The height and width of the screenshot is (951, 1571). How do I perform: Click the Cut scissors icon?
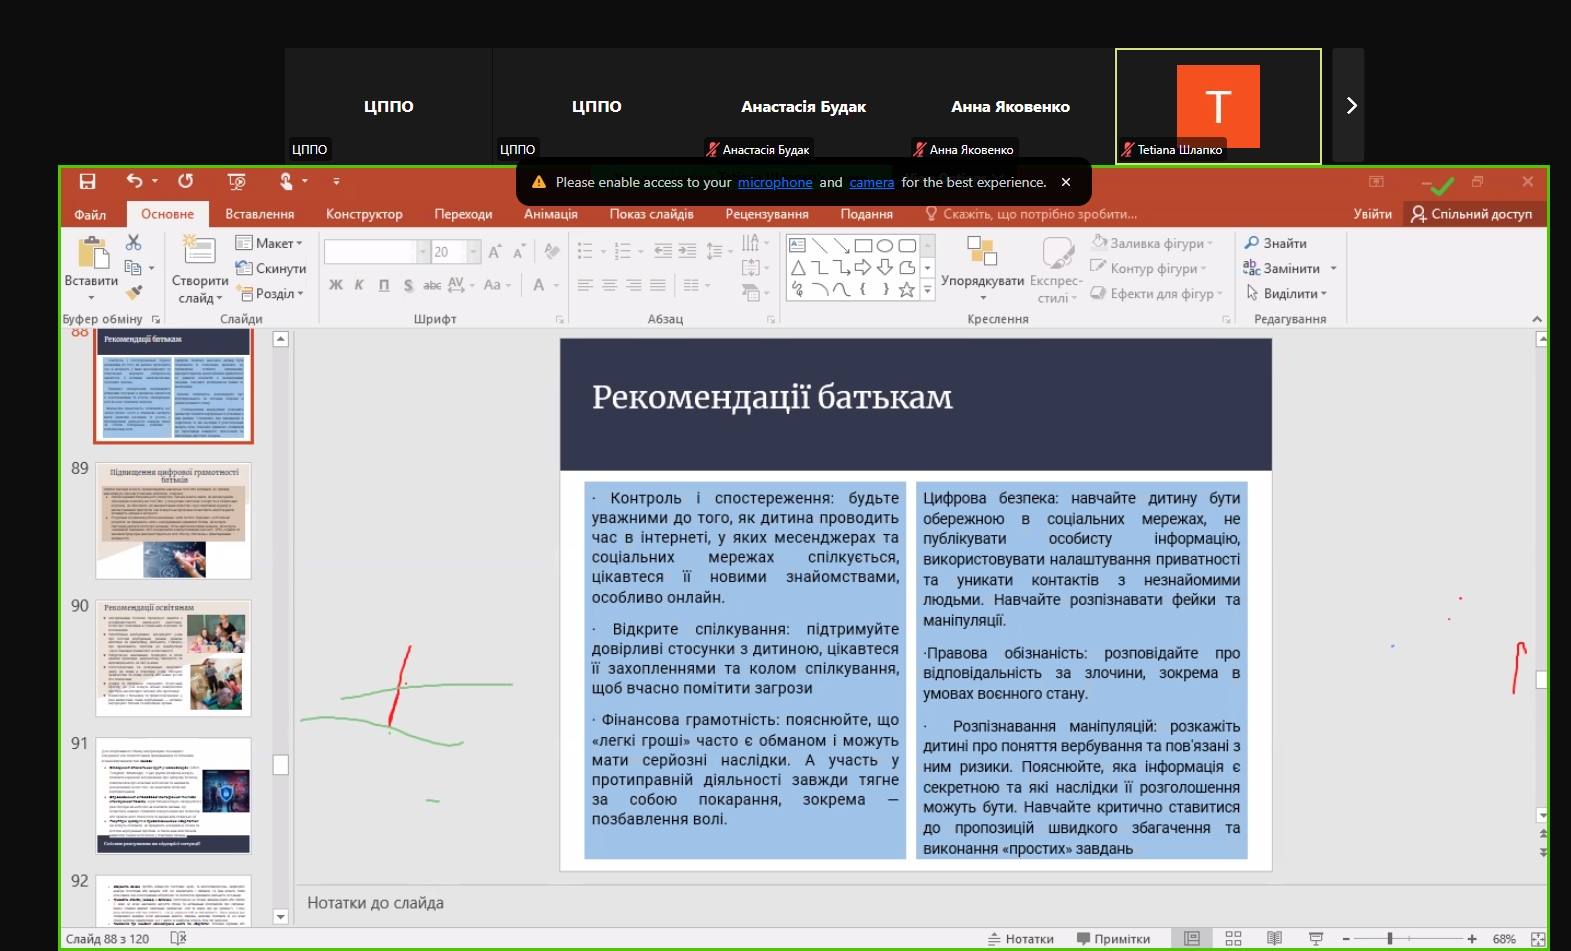click(133, 243)
